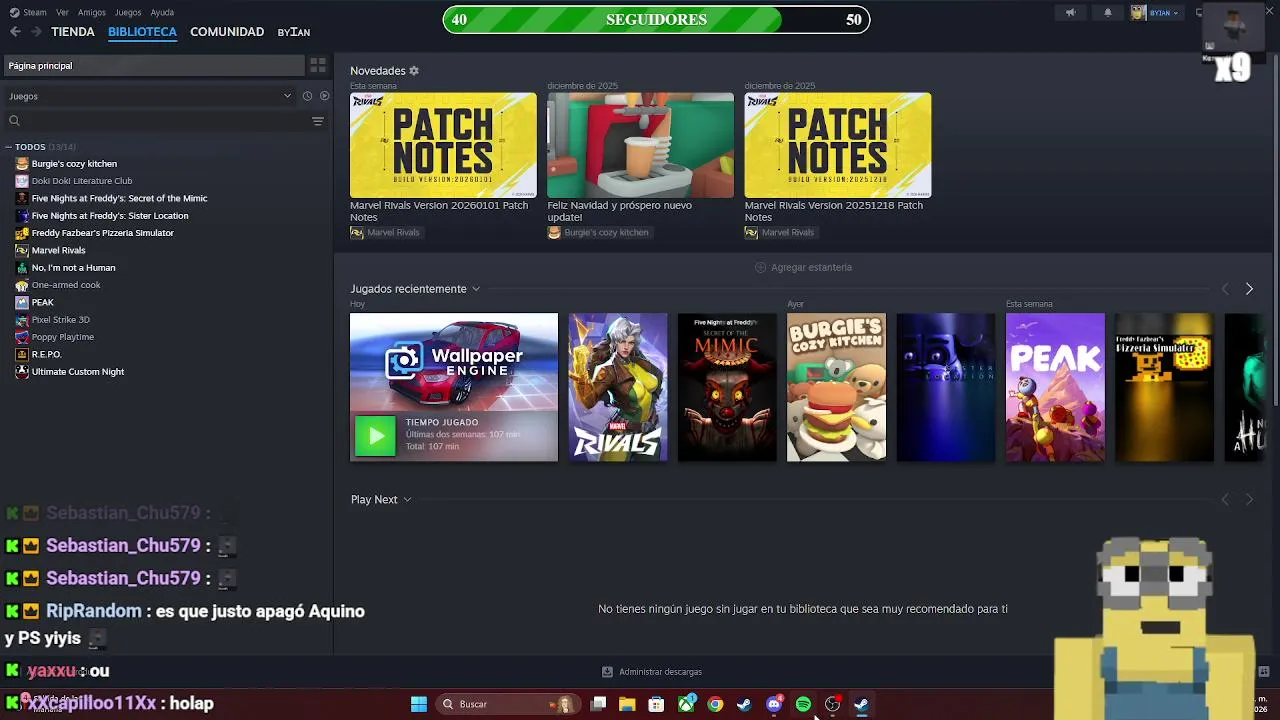Click the Página principal button
The width and height of the screenshot is (1280, 720).
click(153, 65)
